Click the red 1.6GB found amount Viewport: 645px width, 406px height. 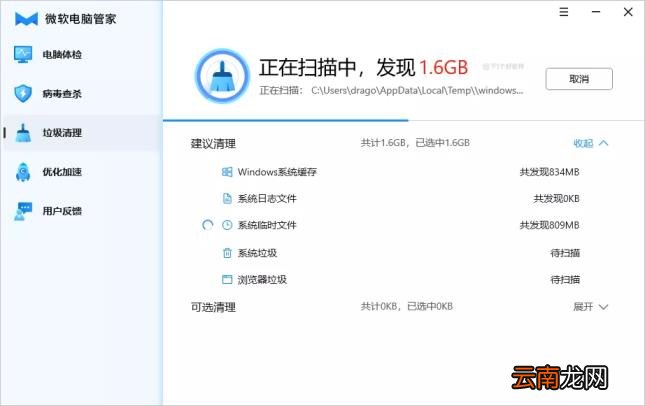click(x=443, y=67)
